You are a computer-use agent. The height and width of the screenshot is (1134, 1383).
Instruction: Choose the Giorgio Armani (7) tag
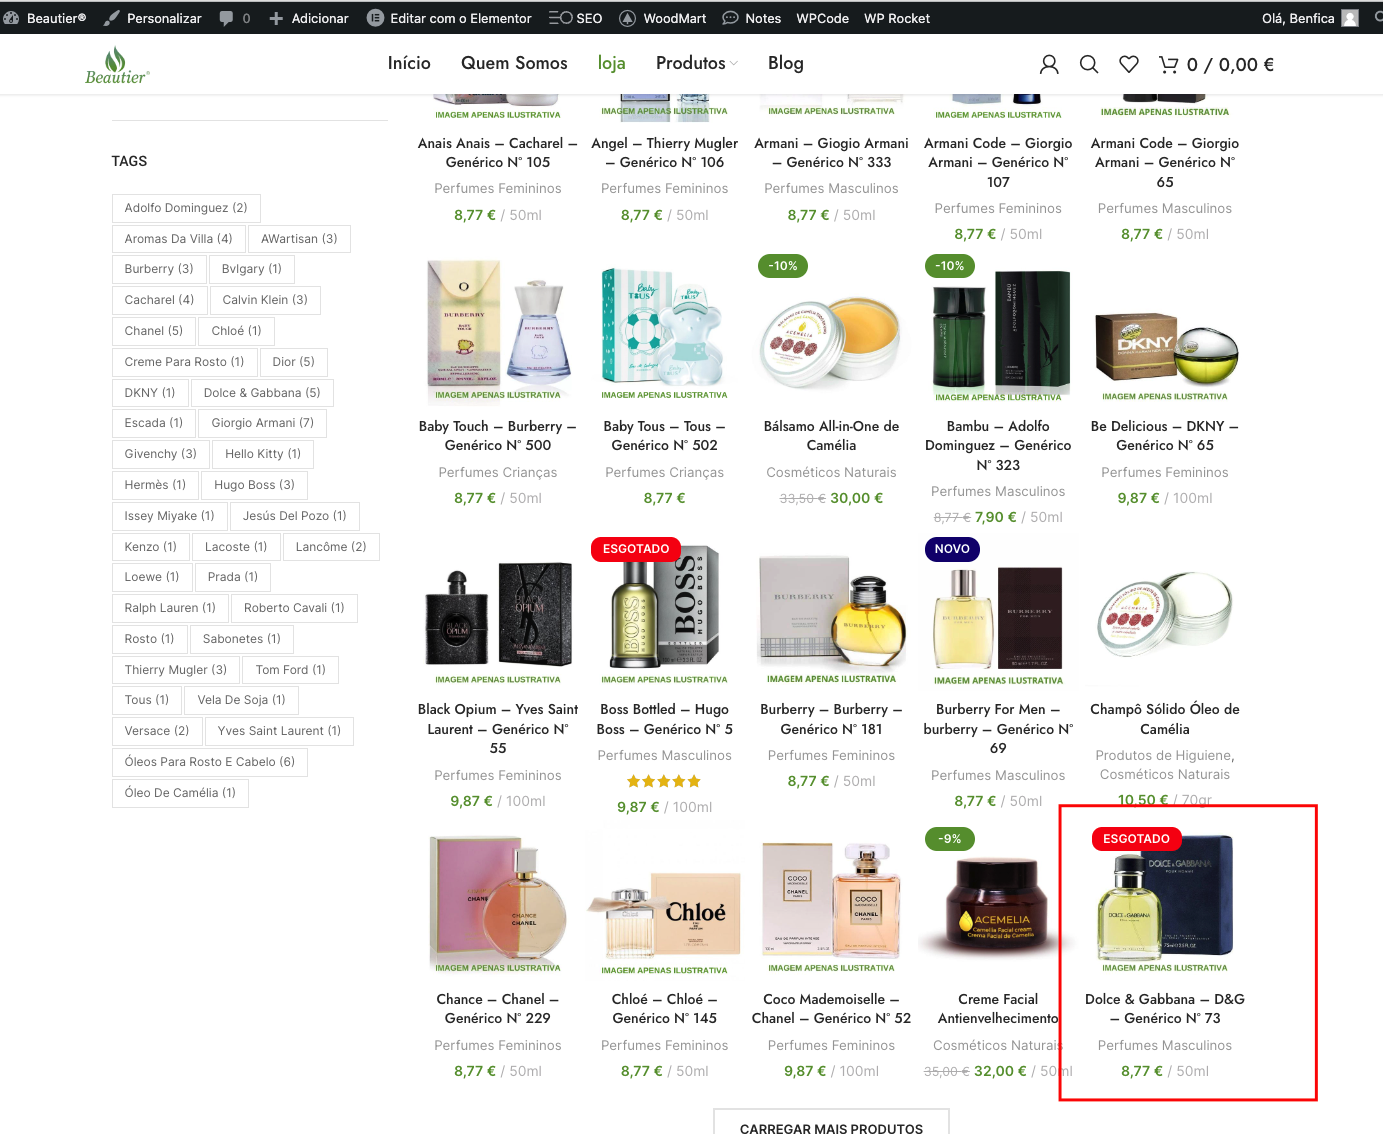tap(263, 423)
